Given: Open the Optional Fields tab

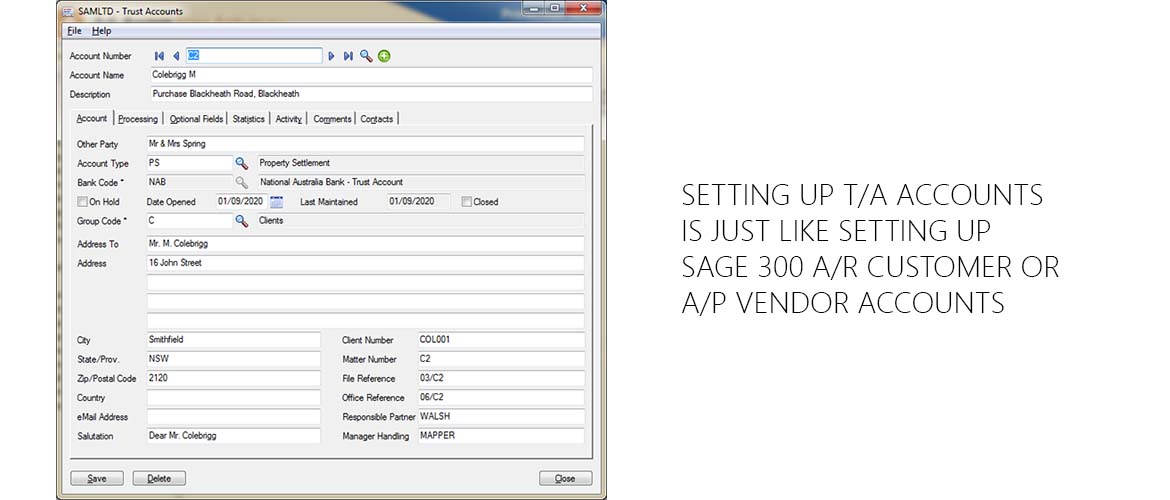Looking at the screenshot, I should (196, 119).
